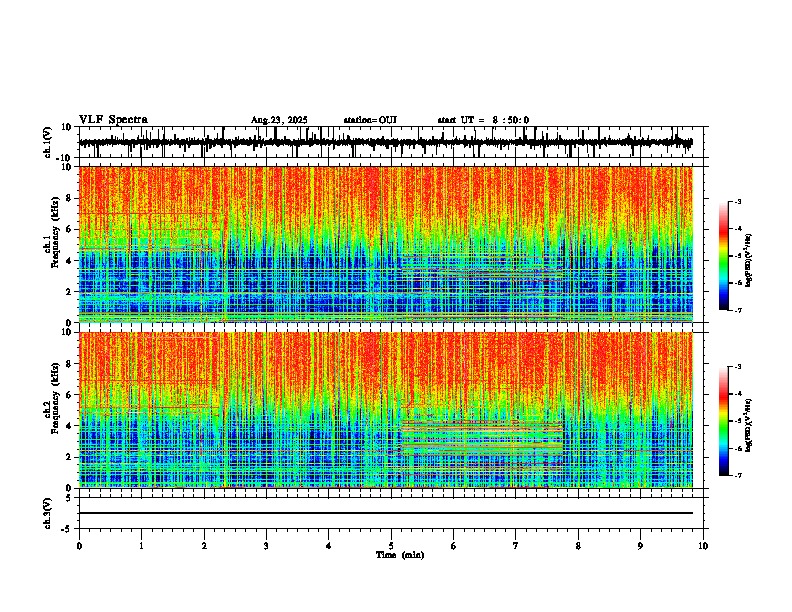Click the "ch.3(V)" vertical axis label
The width and height of the screenshot is (792, 612).
(48, 513)
